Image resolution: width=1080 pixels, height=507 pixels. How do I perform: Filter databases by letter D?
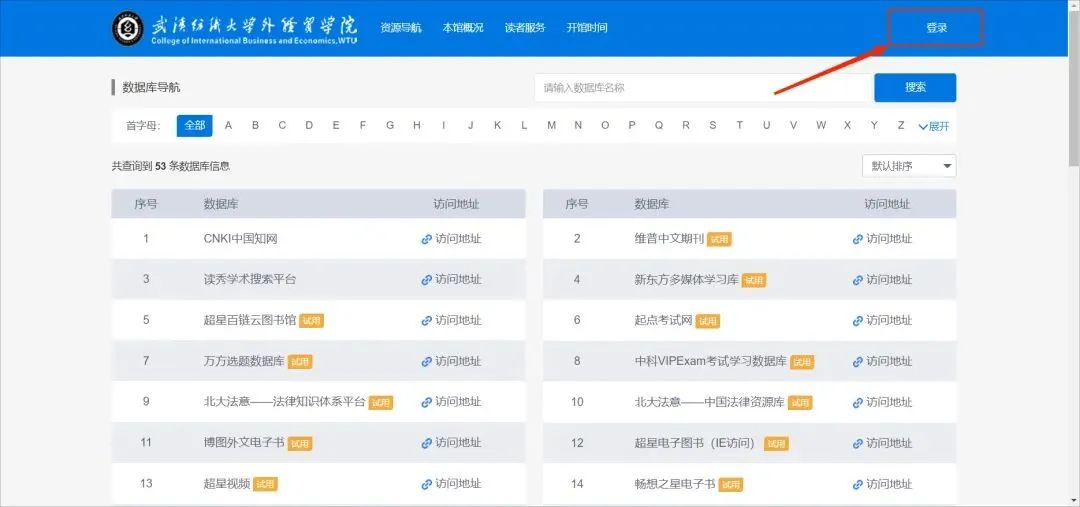click(309, 125)
